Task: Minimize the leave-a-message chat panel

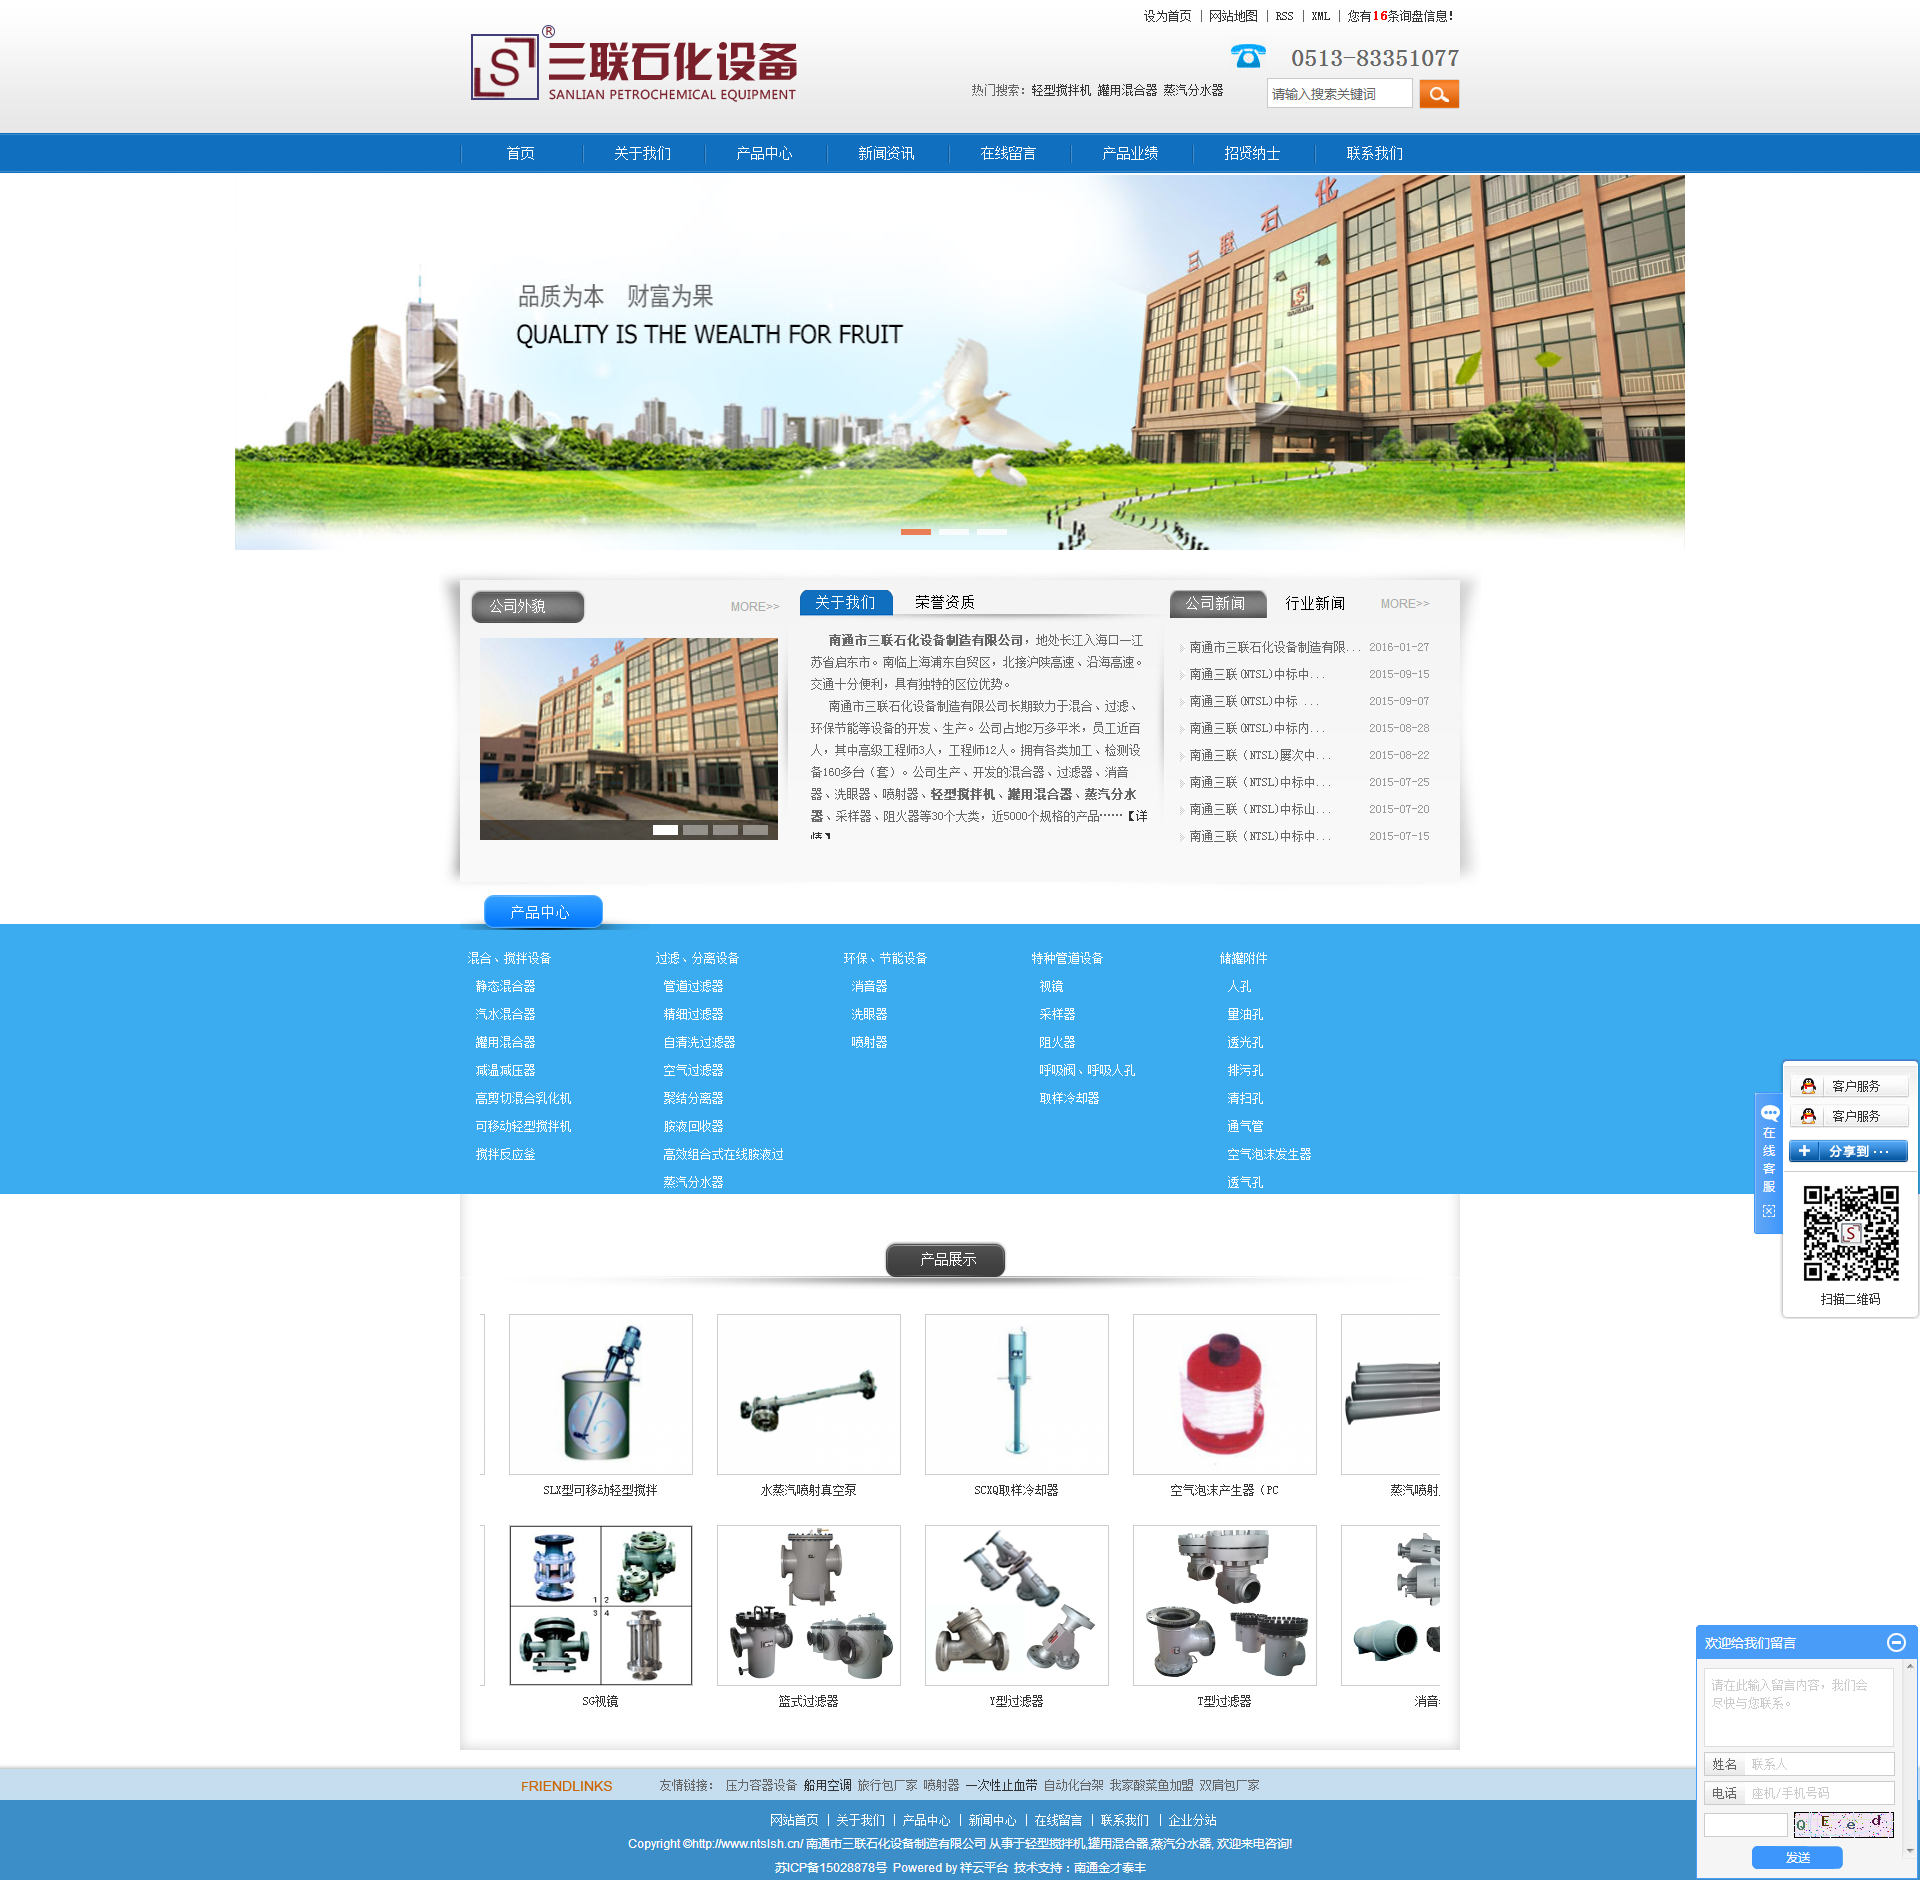Action: coord(1895,1642)
